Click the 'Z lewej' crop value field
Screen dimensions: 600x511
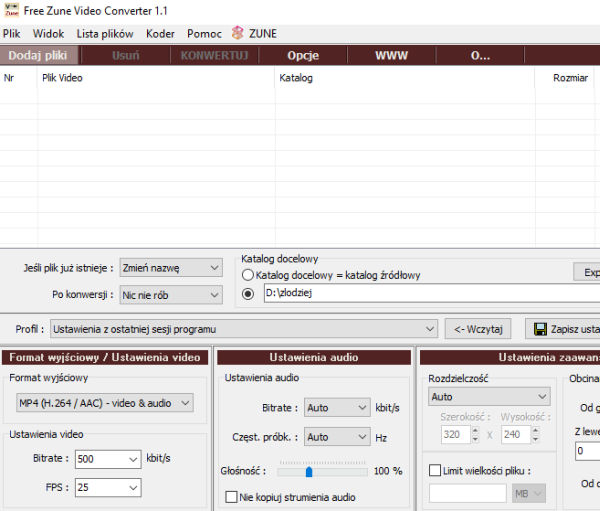point(587,451)
